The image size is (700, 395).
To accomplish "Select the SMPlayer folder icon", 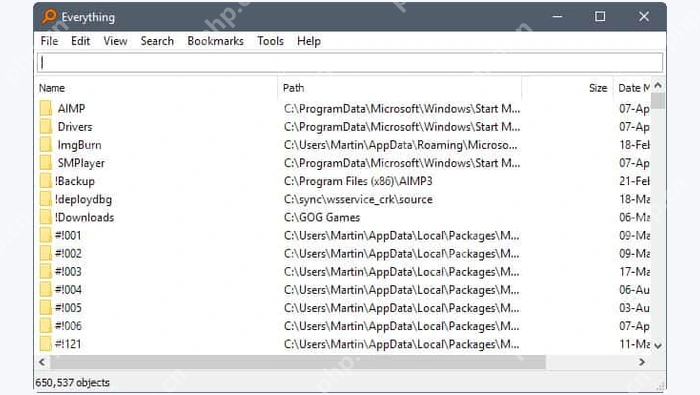I will click(46, 163).
